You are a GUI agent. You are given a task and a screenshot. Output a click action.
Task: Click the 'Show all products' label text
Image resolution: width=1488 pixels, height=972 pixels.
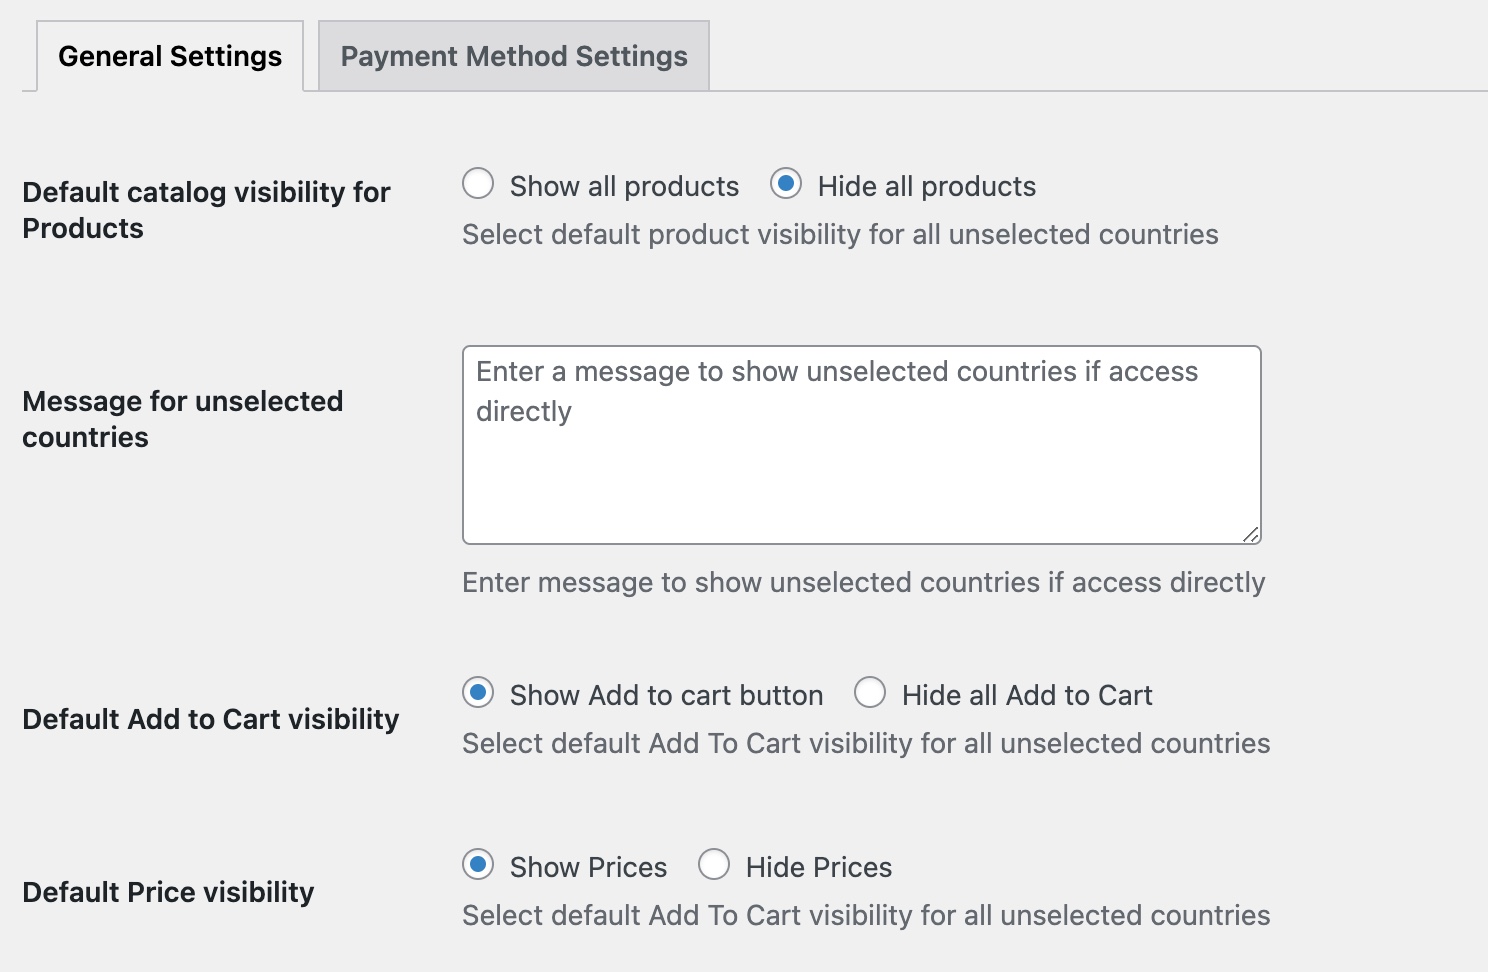pos(624,186)
